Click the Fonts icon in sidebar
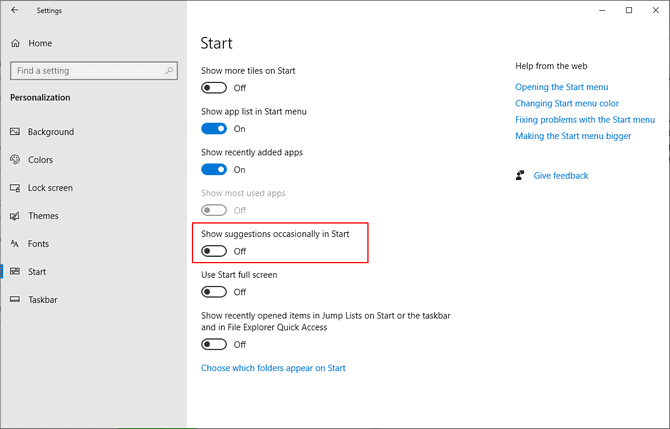Viewport: 670px width, 429px height. (x=15, y=244)
